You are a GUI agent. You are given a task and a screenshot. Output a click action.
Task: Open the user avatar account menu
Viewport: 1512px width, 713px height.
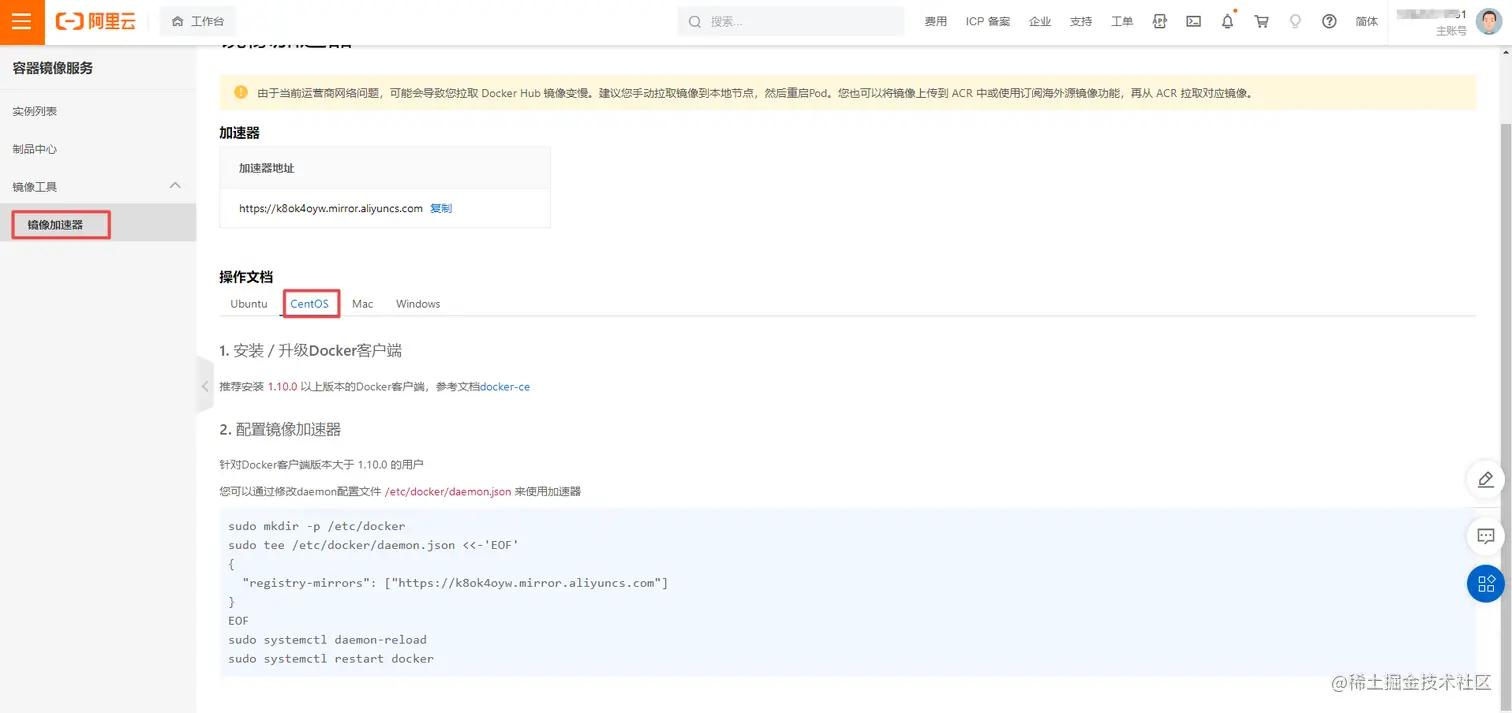(1488, 21)
